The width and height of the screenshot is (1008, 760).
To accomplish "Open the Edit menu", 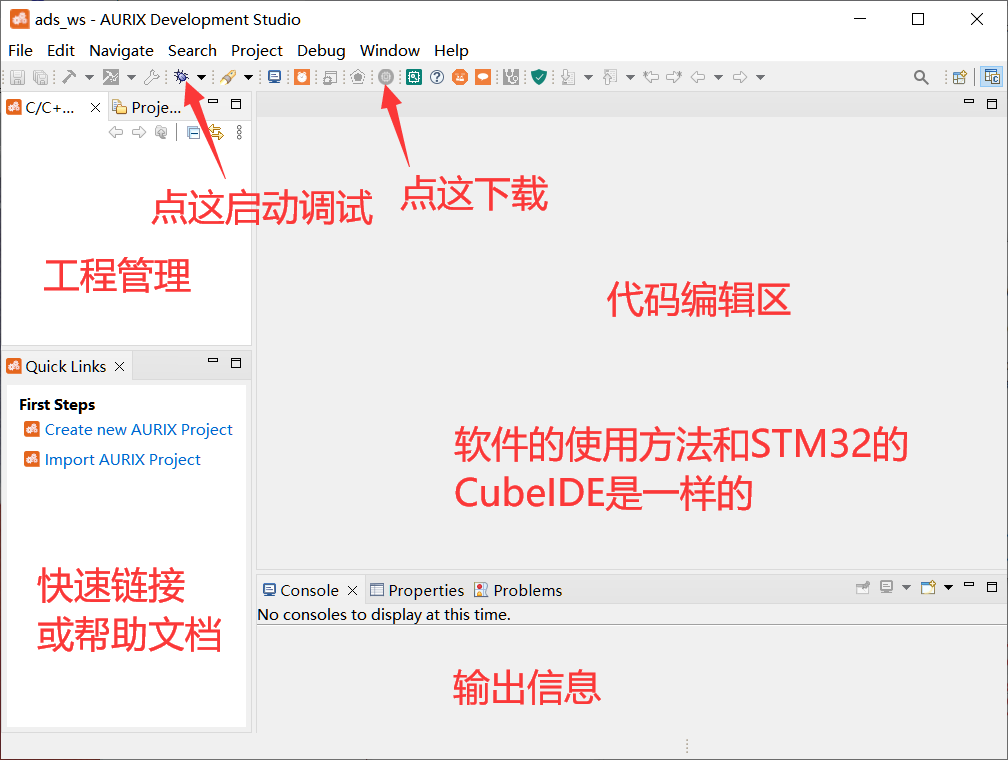I will click(60, 50).
